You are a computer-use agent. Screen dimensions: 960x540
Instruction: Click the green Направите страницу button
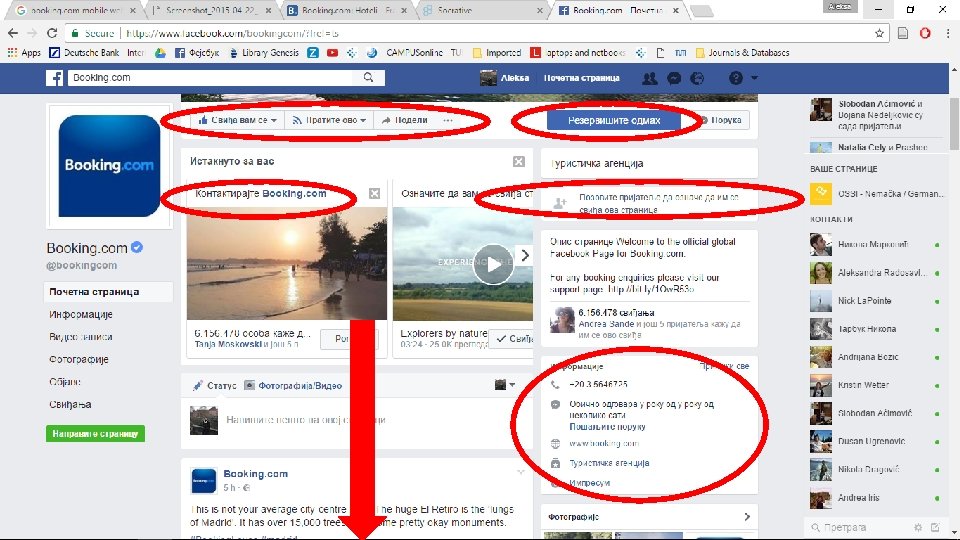pyautogui.click(x=96, y=433)
